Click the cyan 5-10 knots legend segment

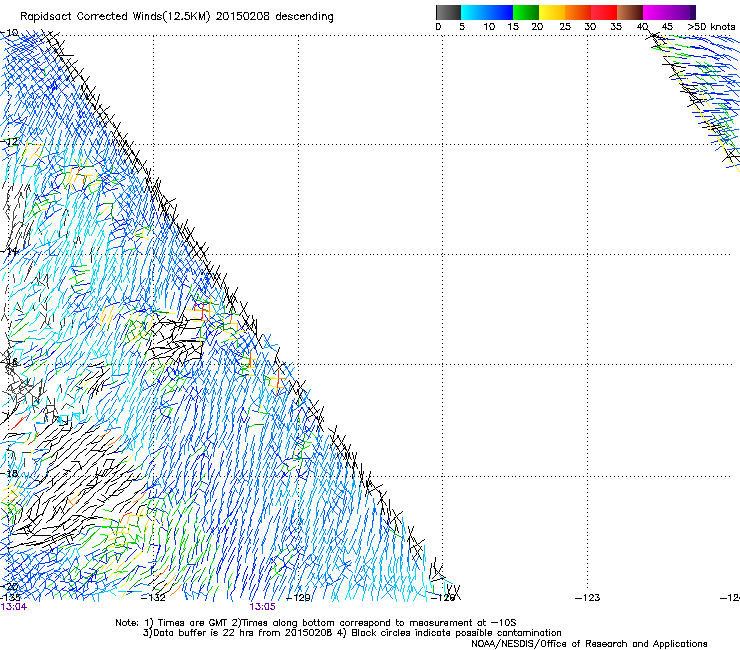[x=474, y=12]
